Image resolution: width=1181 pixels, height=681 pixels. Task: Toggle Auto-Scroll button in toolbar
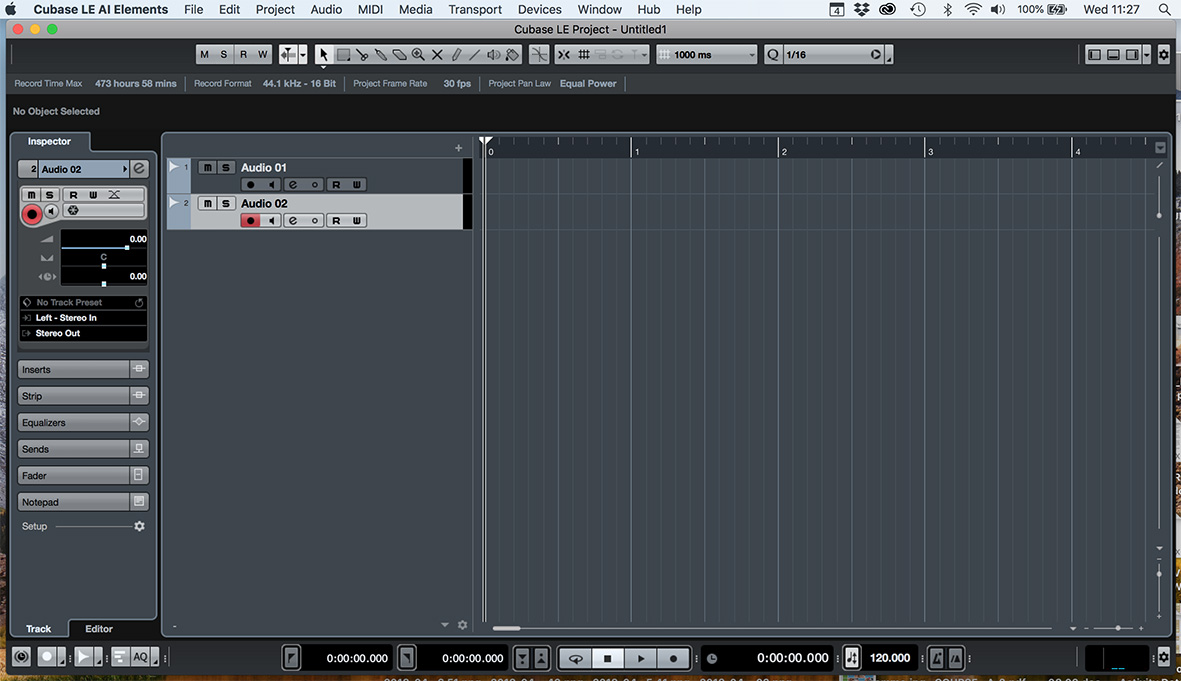(288, 55)
